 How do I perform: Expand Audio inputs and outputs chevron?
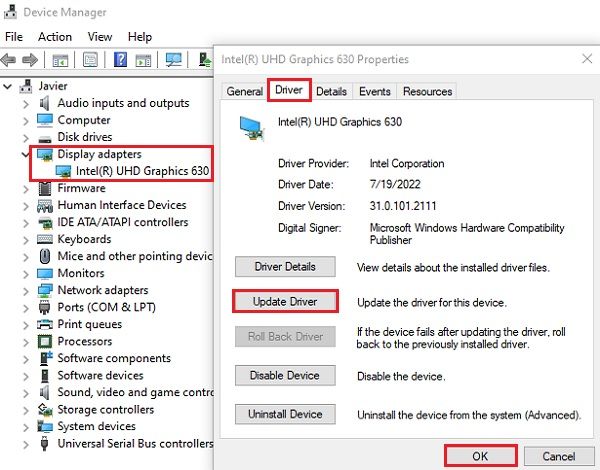point(26,104)
